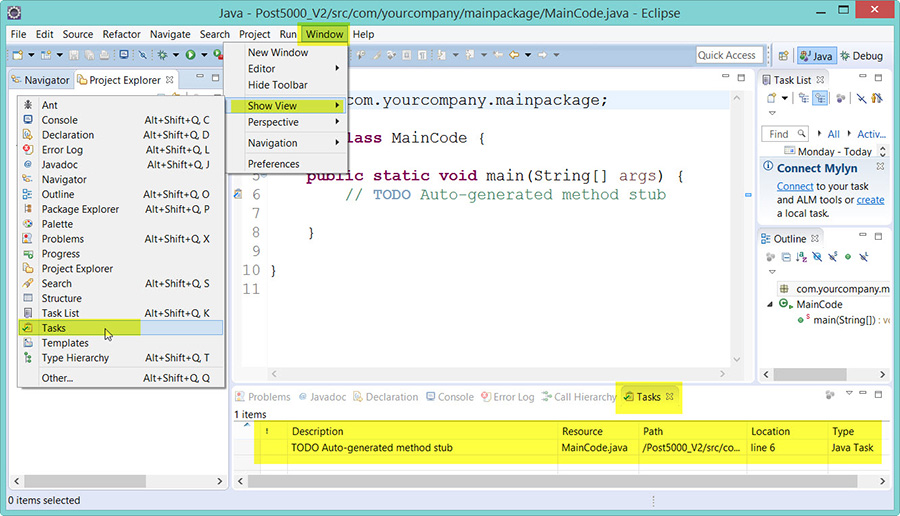900x516 pixels.
Task: Click the Debug bug icon in main toolbar
Action: pyautogui.click(x=162, y=55)
